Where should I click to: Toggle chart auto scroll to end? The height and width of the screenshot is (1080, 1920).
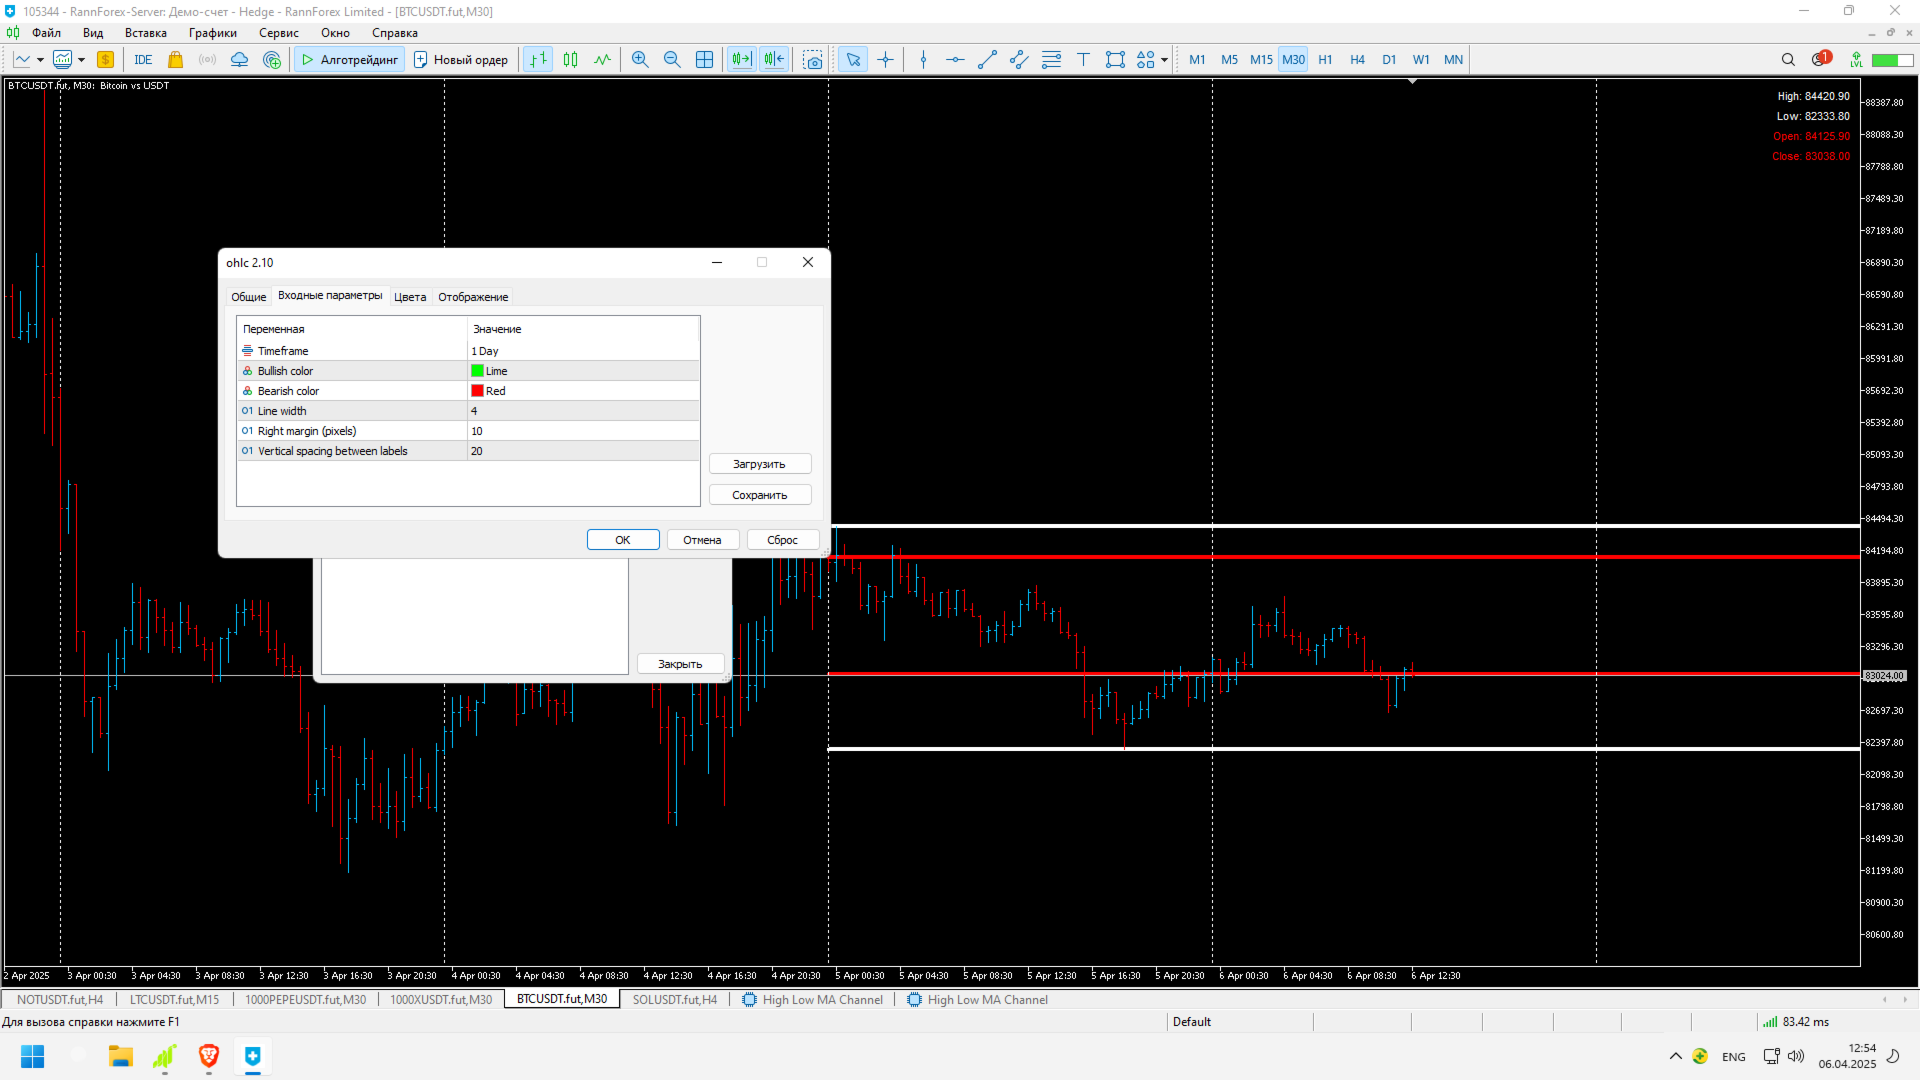click(x=741, y=60)
